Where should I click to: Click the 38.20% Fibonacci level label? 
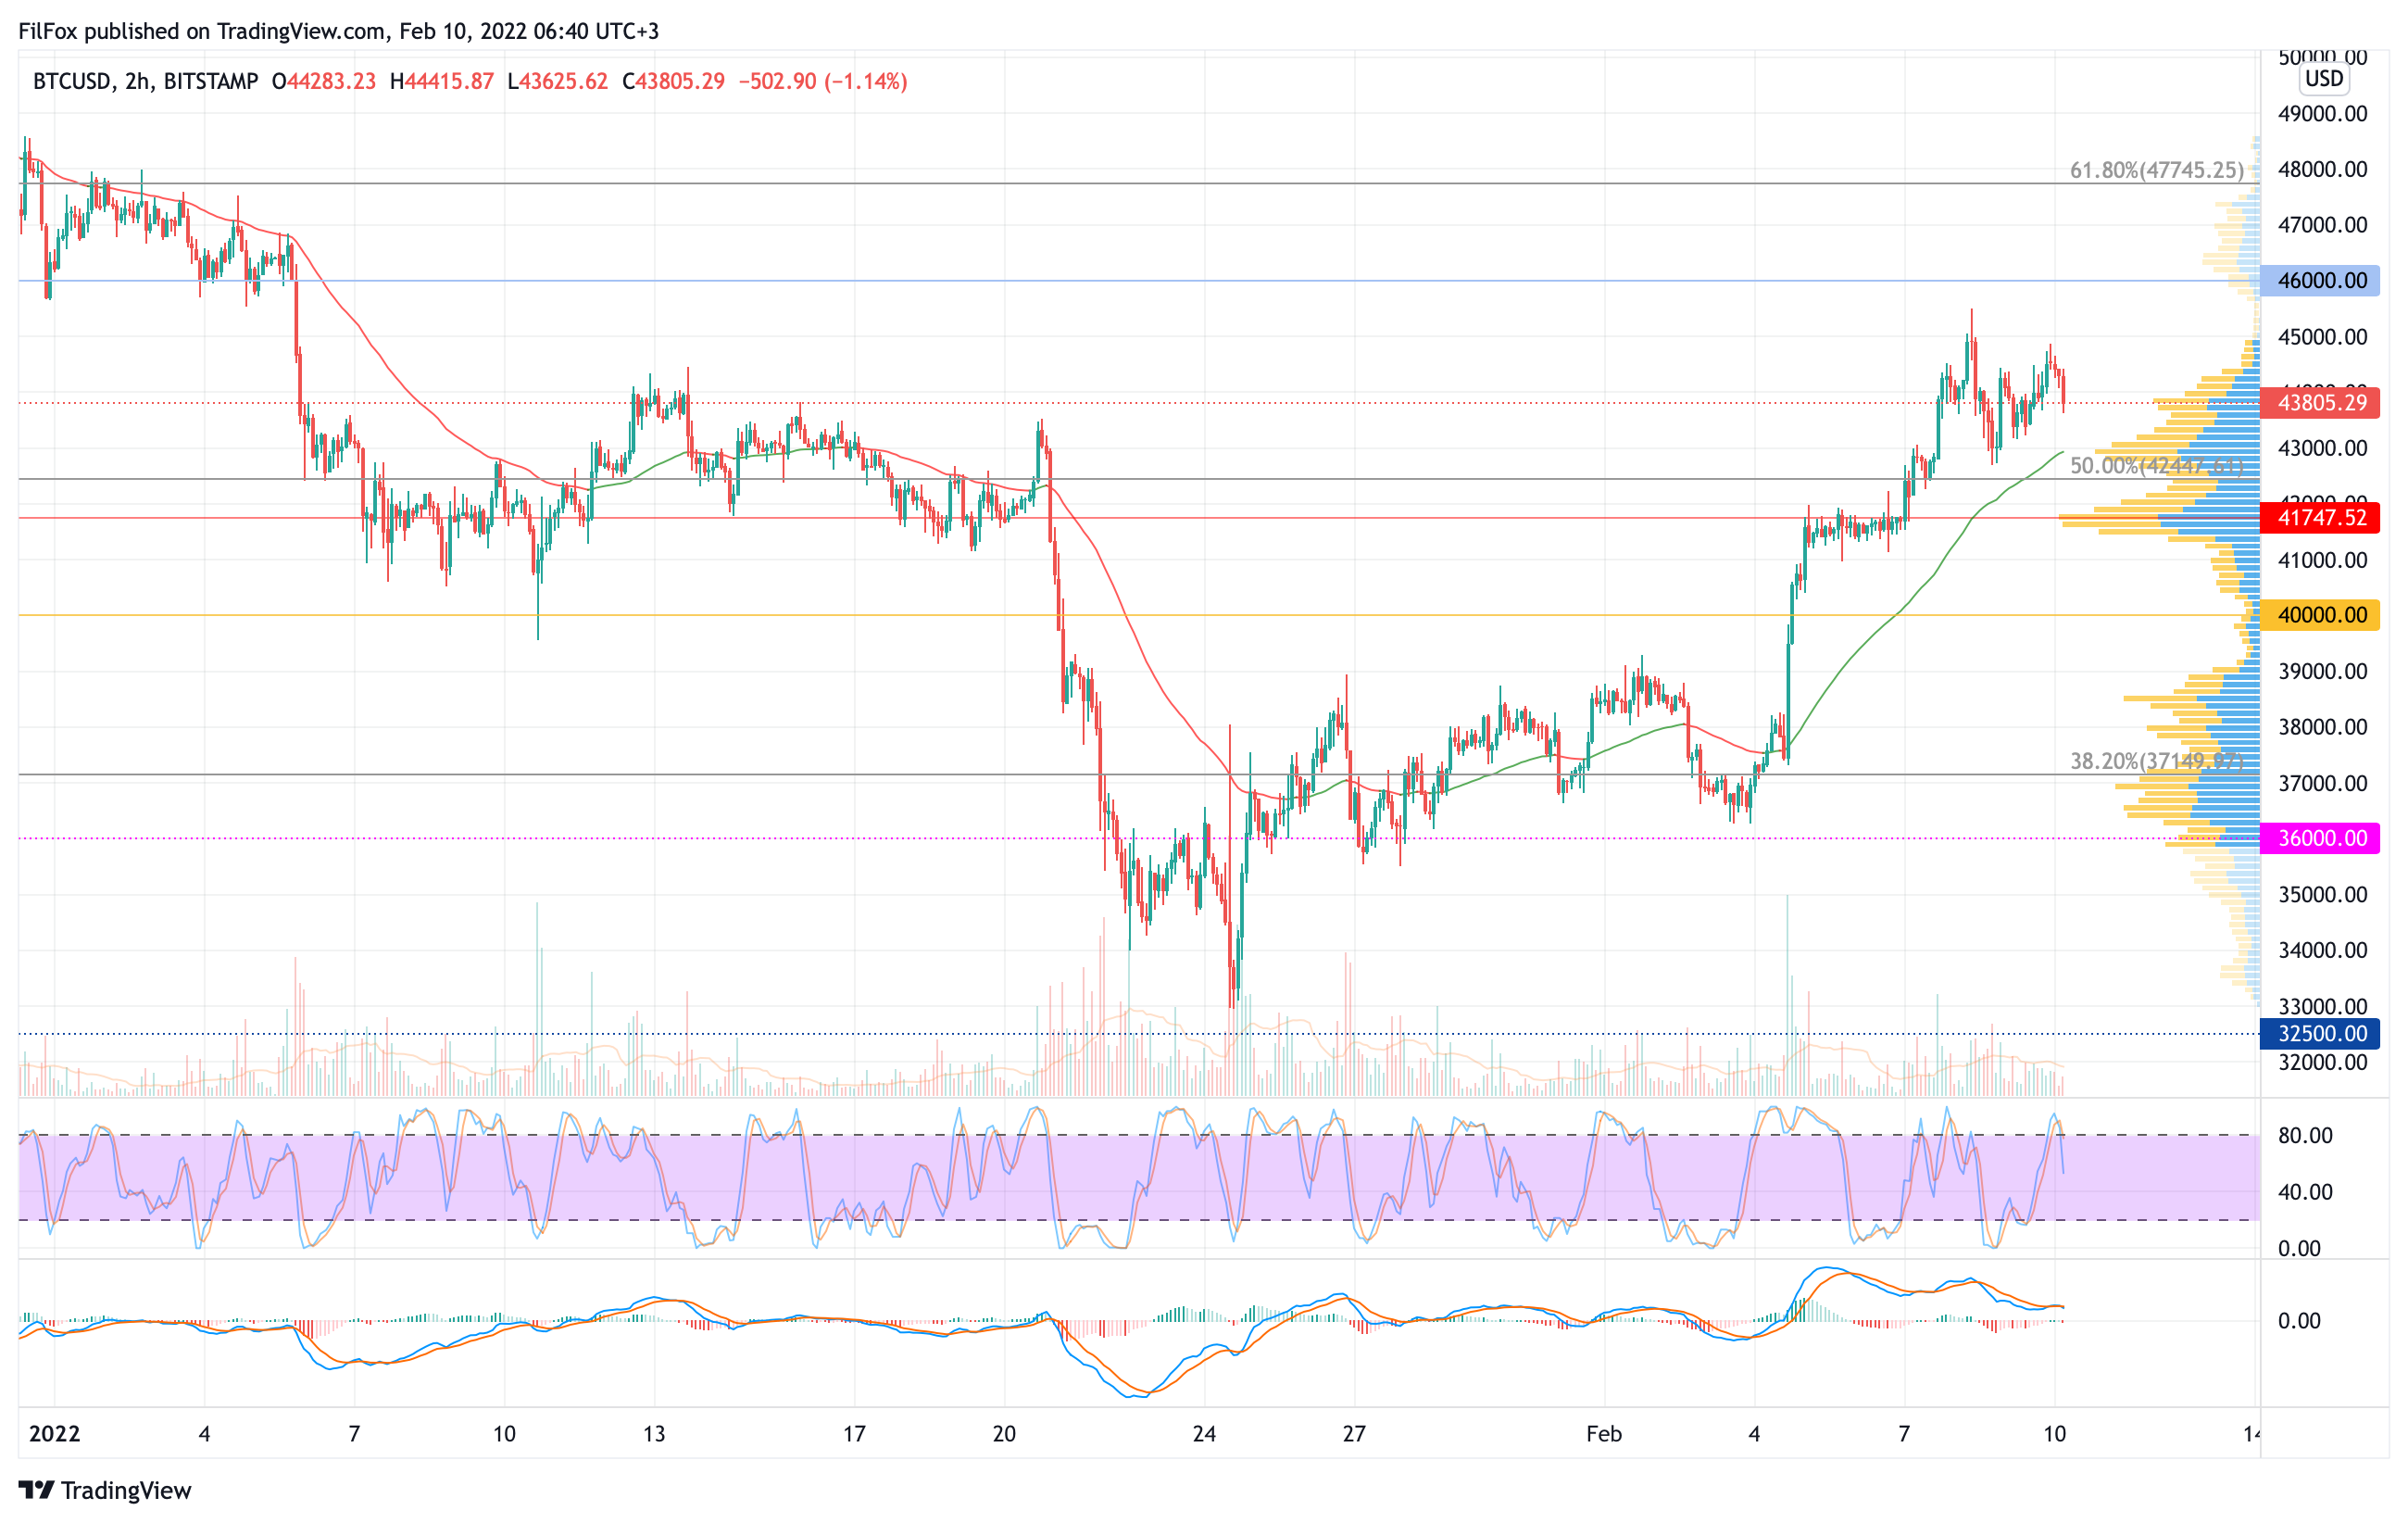click(2156, 761)
